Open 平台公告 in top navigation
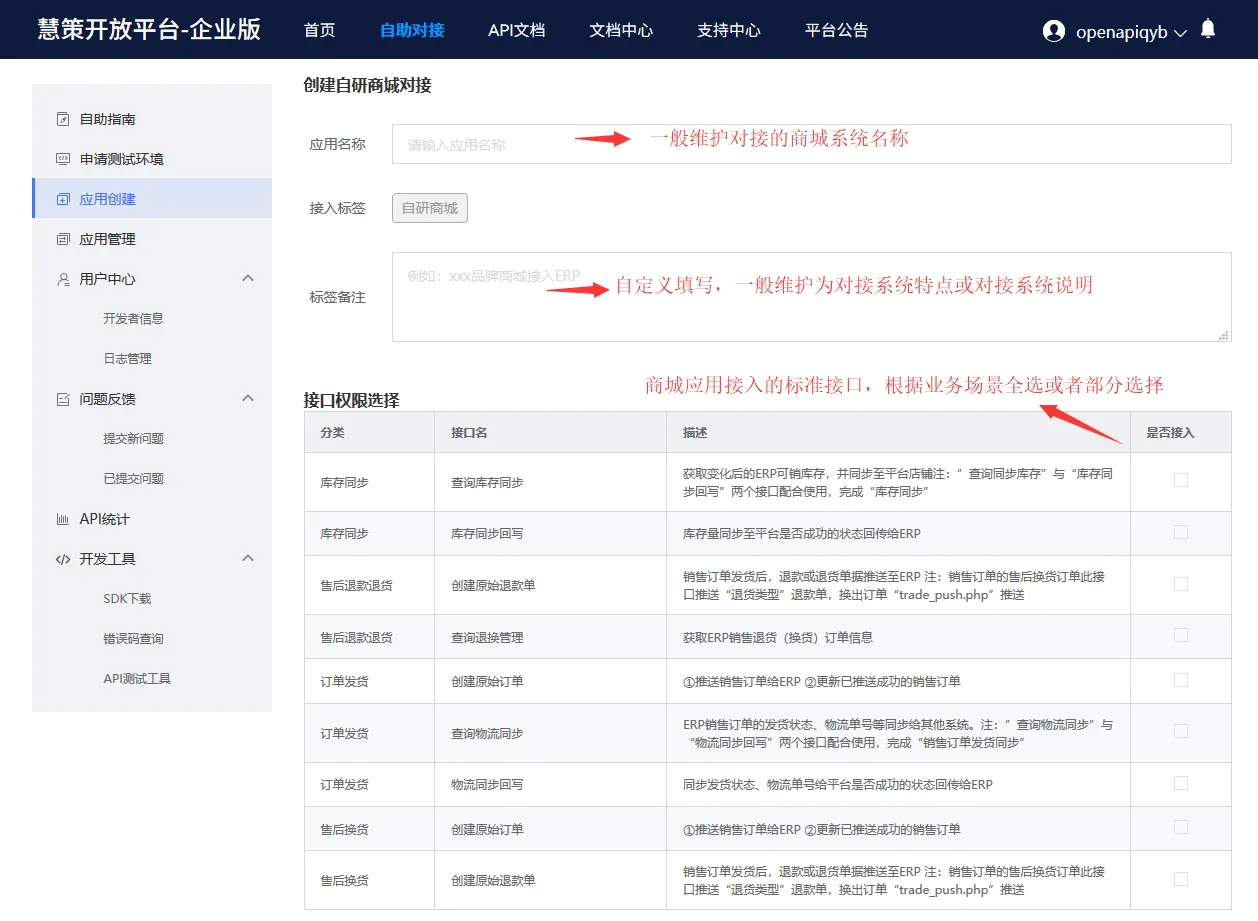The height and width of the screenshot is (921, 1258). tap(836, 30)
